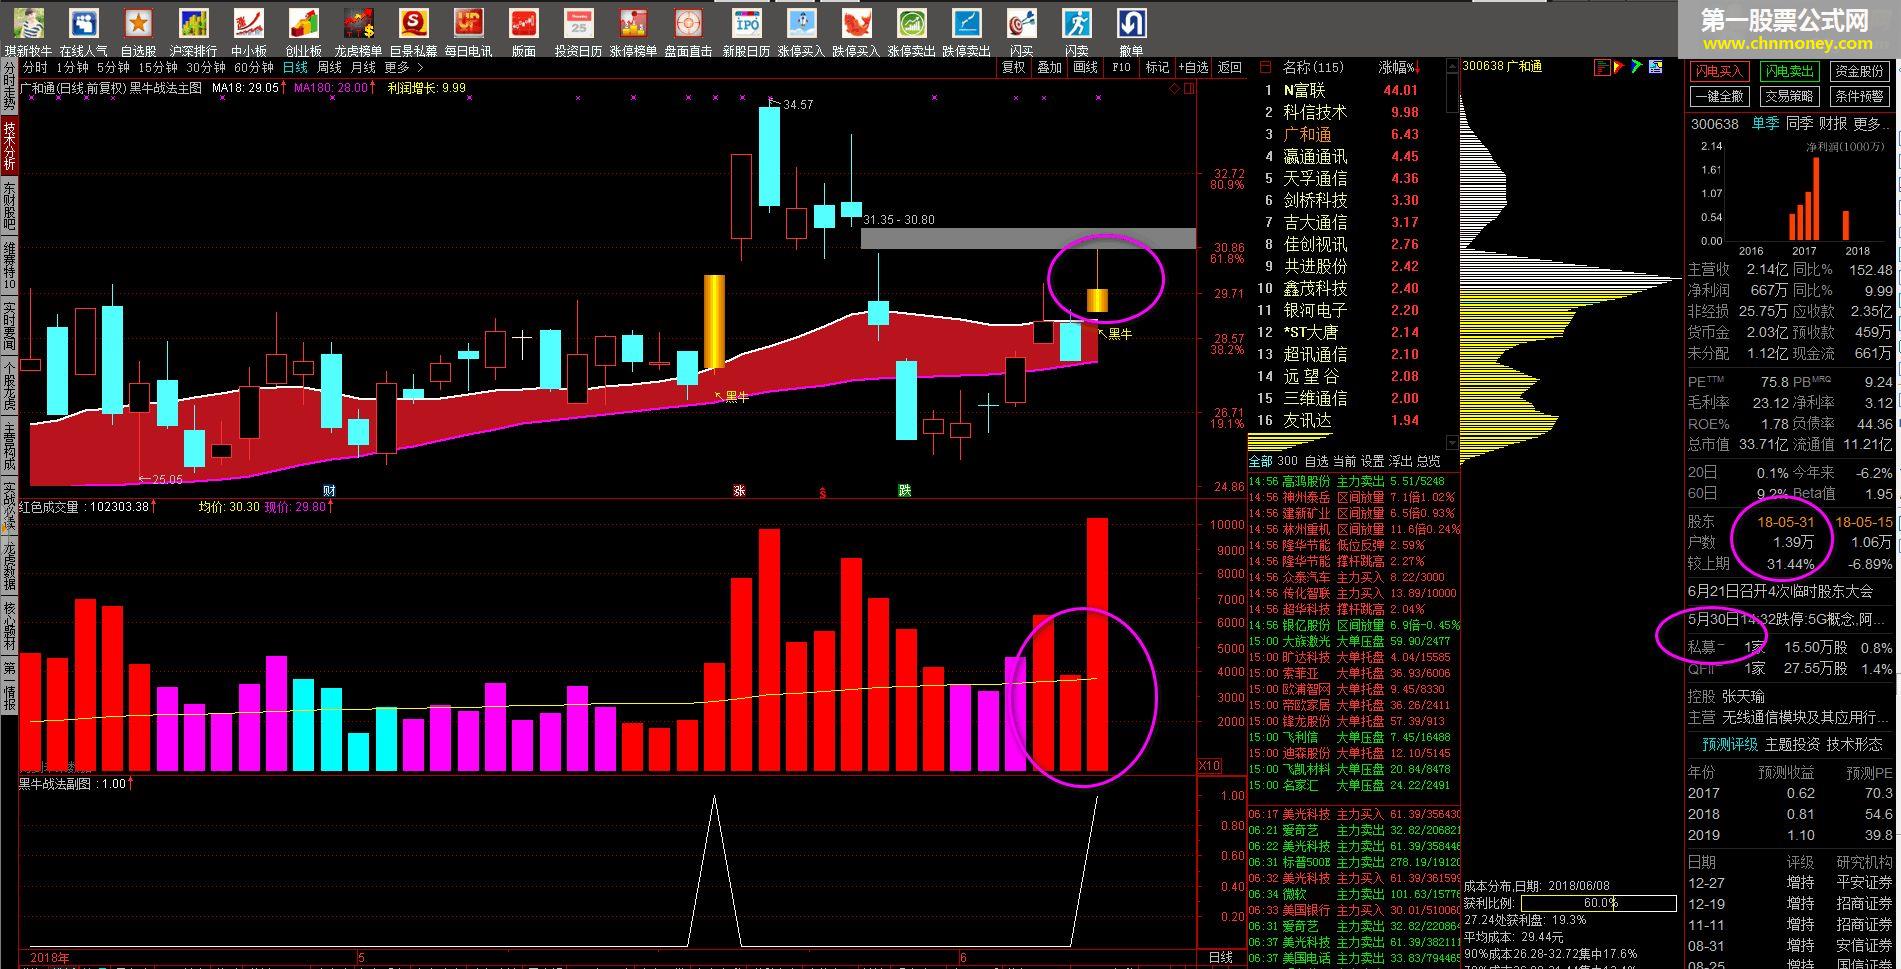Click the red-yellow arrow icon above cost chart
1901x969 pixels.
[1621, 67]
